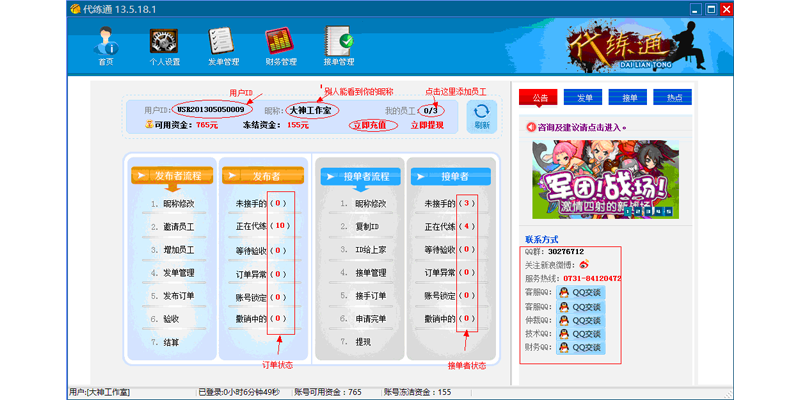Screen dimensions: 800x400
Task: Open 接单者 等待验收 (0) orders
Action: point(451,250)
